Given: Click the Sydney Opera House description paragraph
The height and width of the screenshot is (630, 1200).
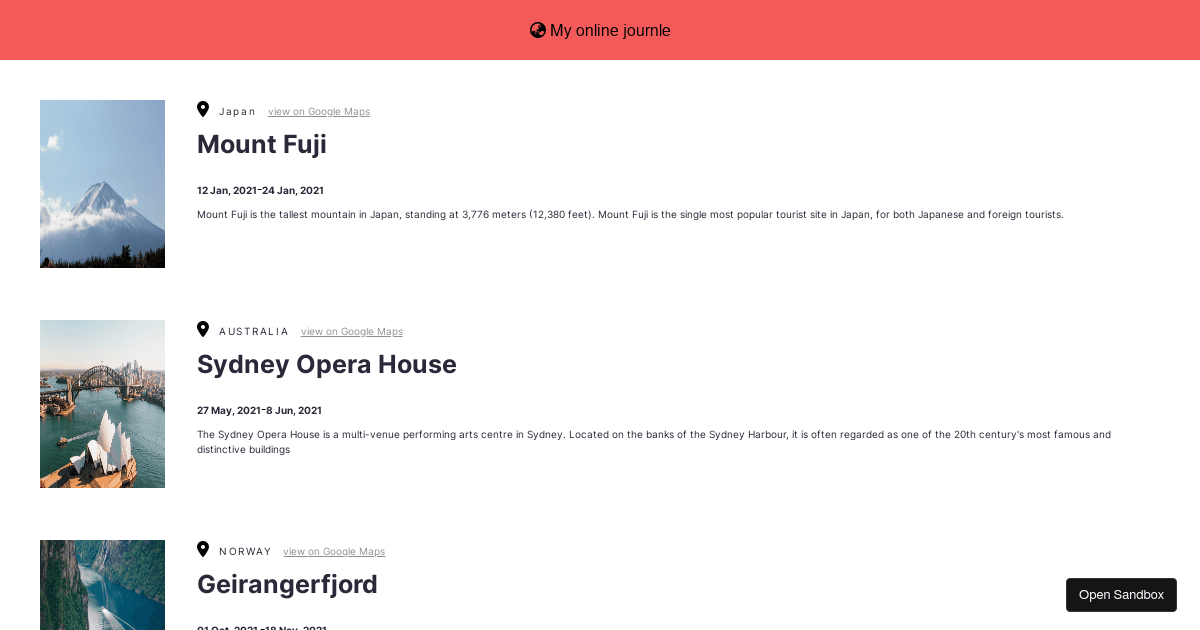Looking at the screenshot, I should [654, 441].
